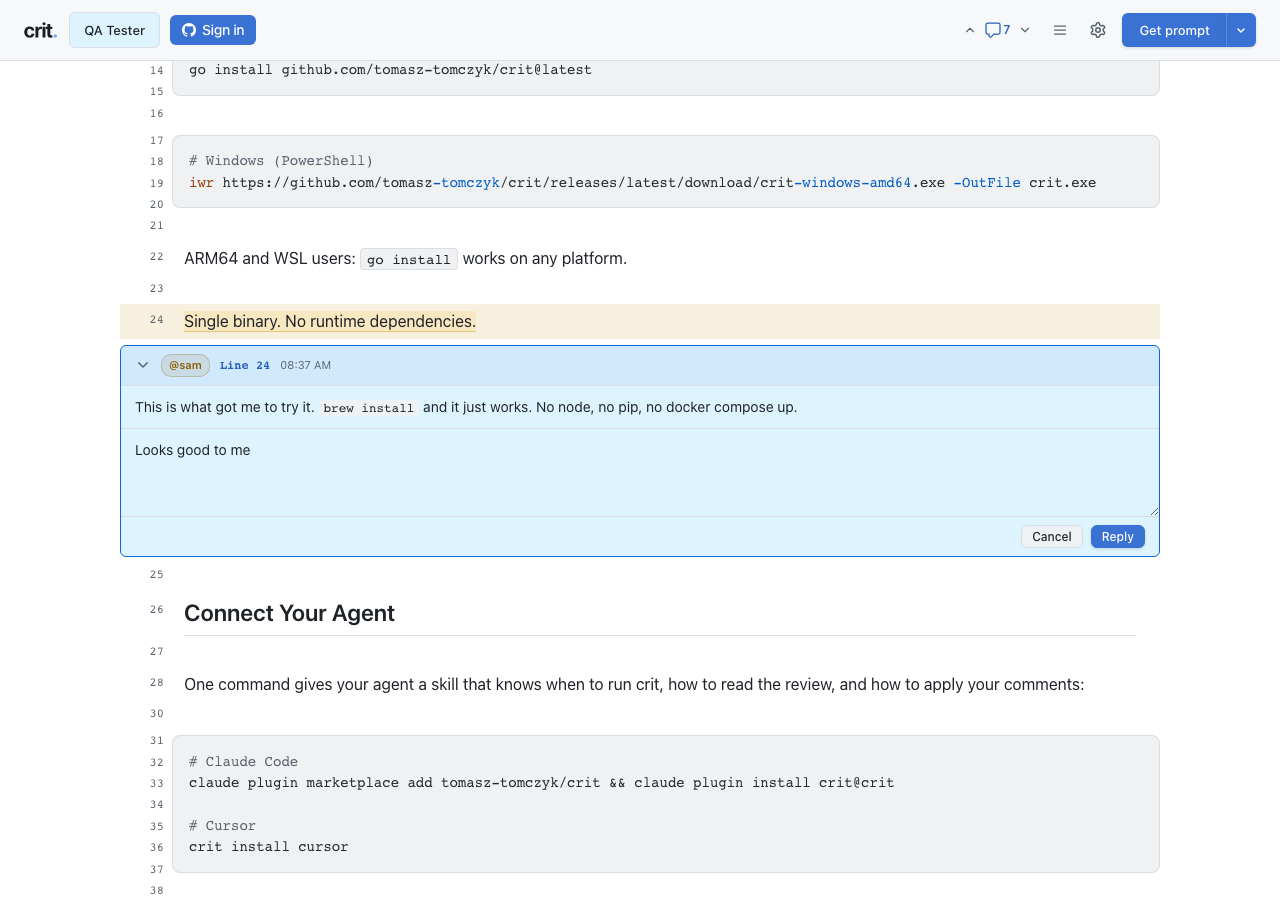Click the 'brew install' inline code in comment
The width and height of the screenshot is (1280, 900).
(x=368, y=408)
